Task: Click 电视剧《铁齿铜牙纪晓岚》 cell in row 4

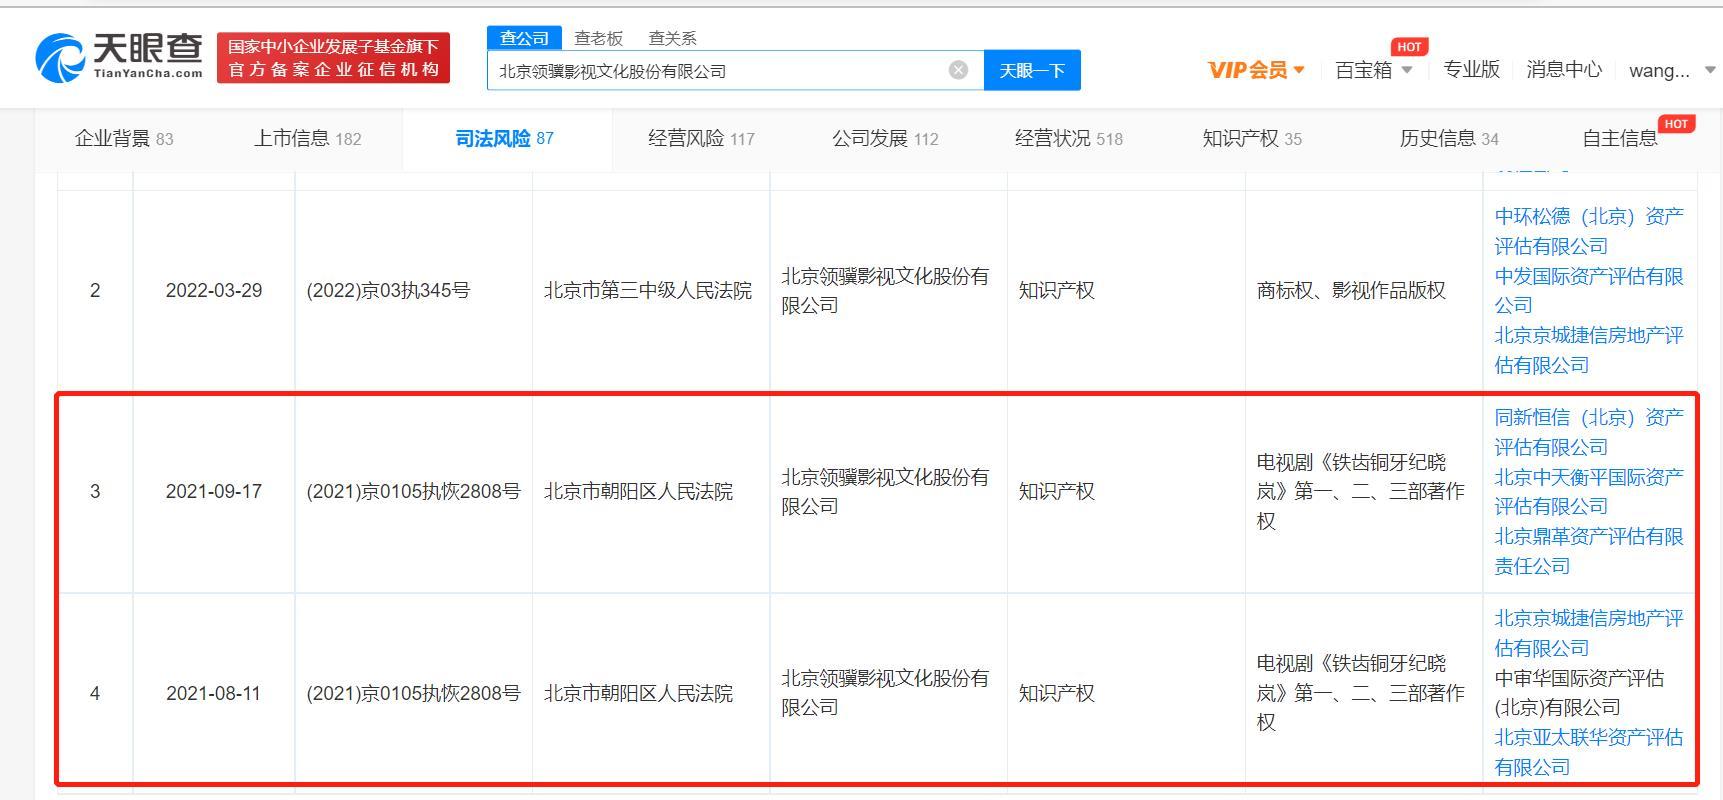Action: click(x=1360, y=693)
